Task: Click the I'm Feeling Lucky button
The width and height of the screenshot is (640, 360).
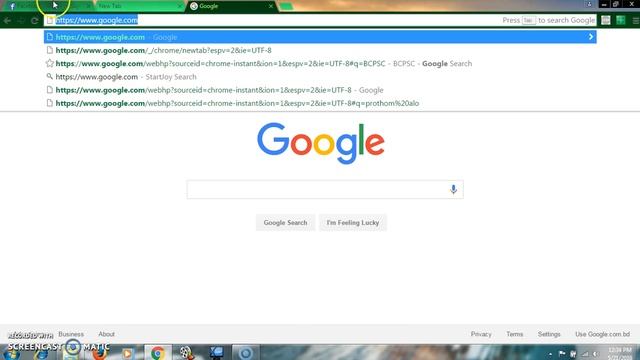Action: point(353,223)
